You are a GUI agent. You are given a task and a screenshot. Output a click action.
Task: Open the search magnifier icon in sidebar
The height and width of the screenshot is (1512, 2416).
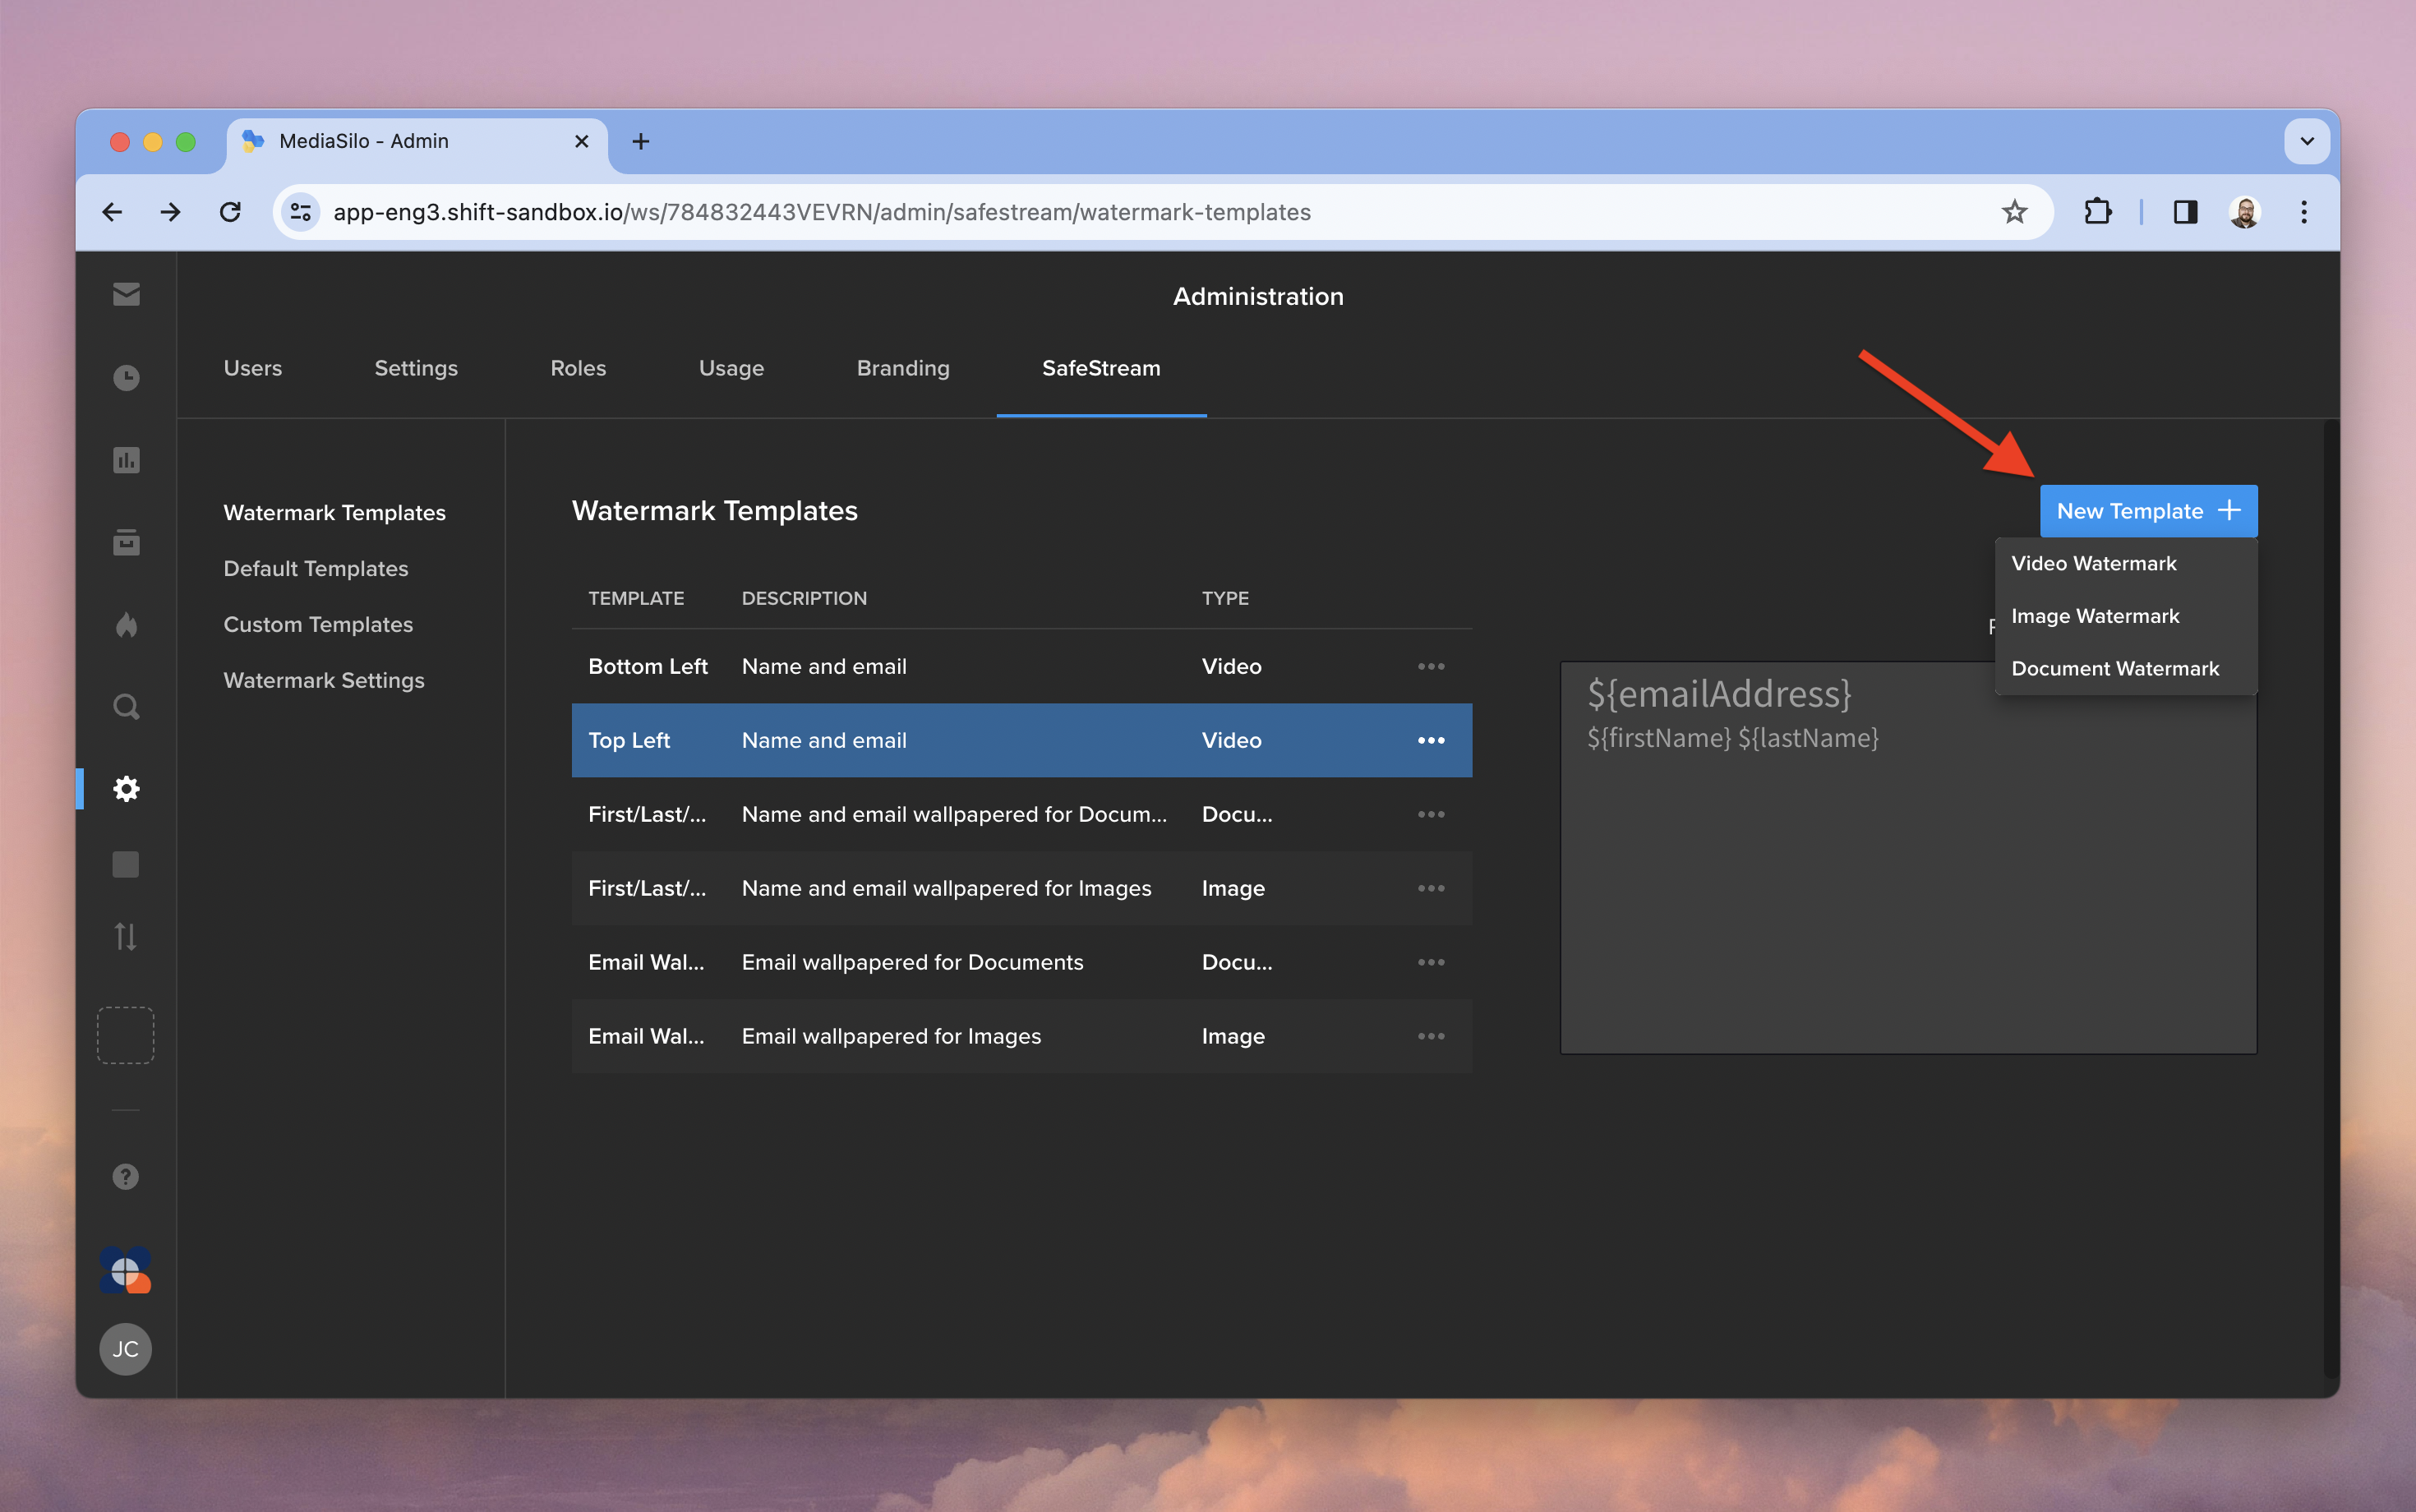tap(126, 707)
